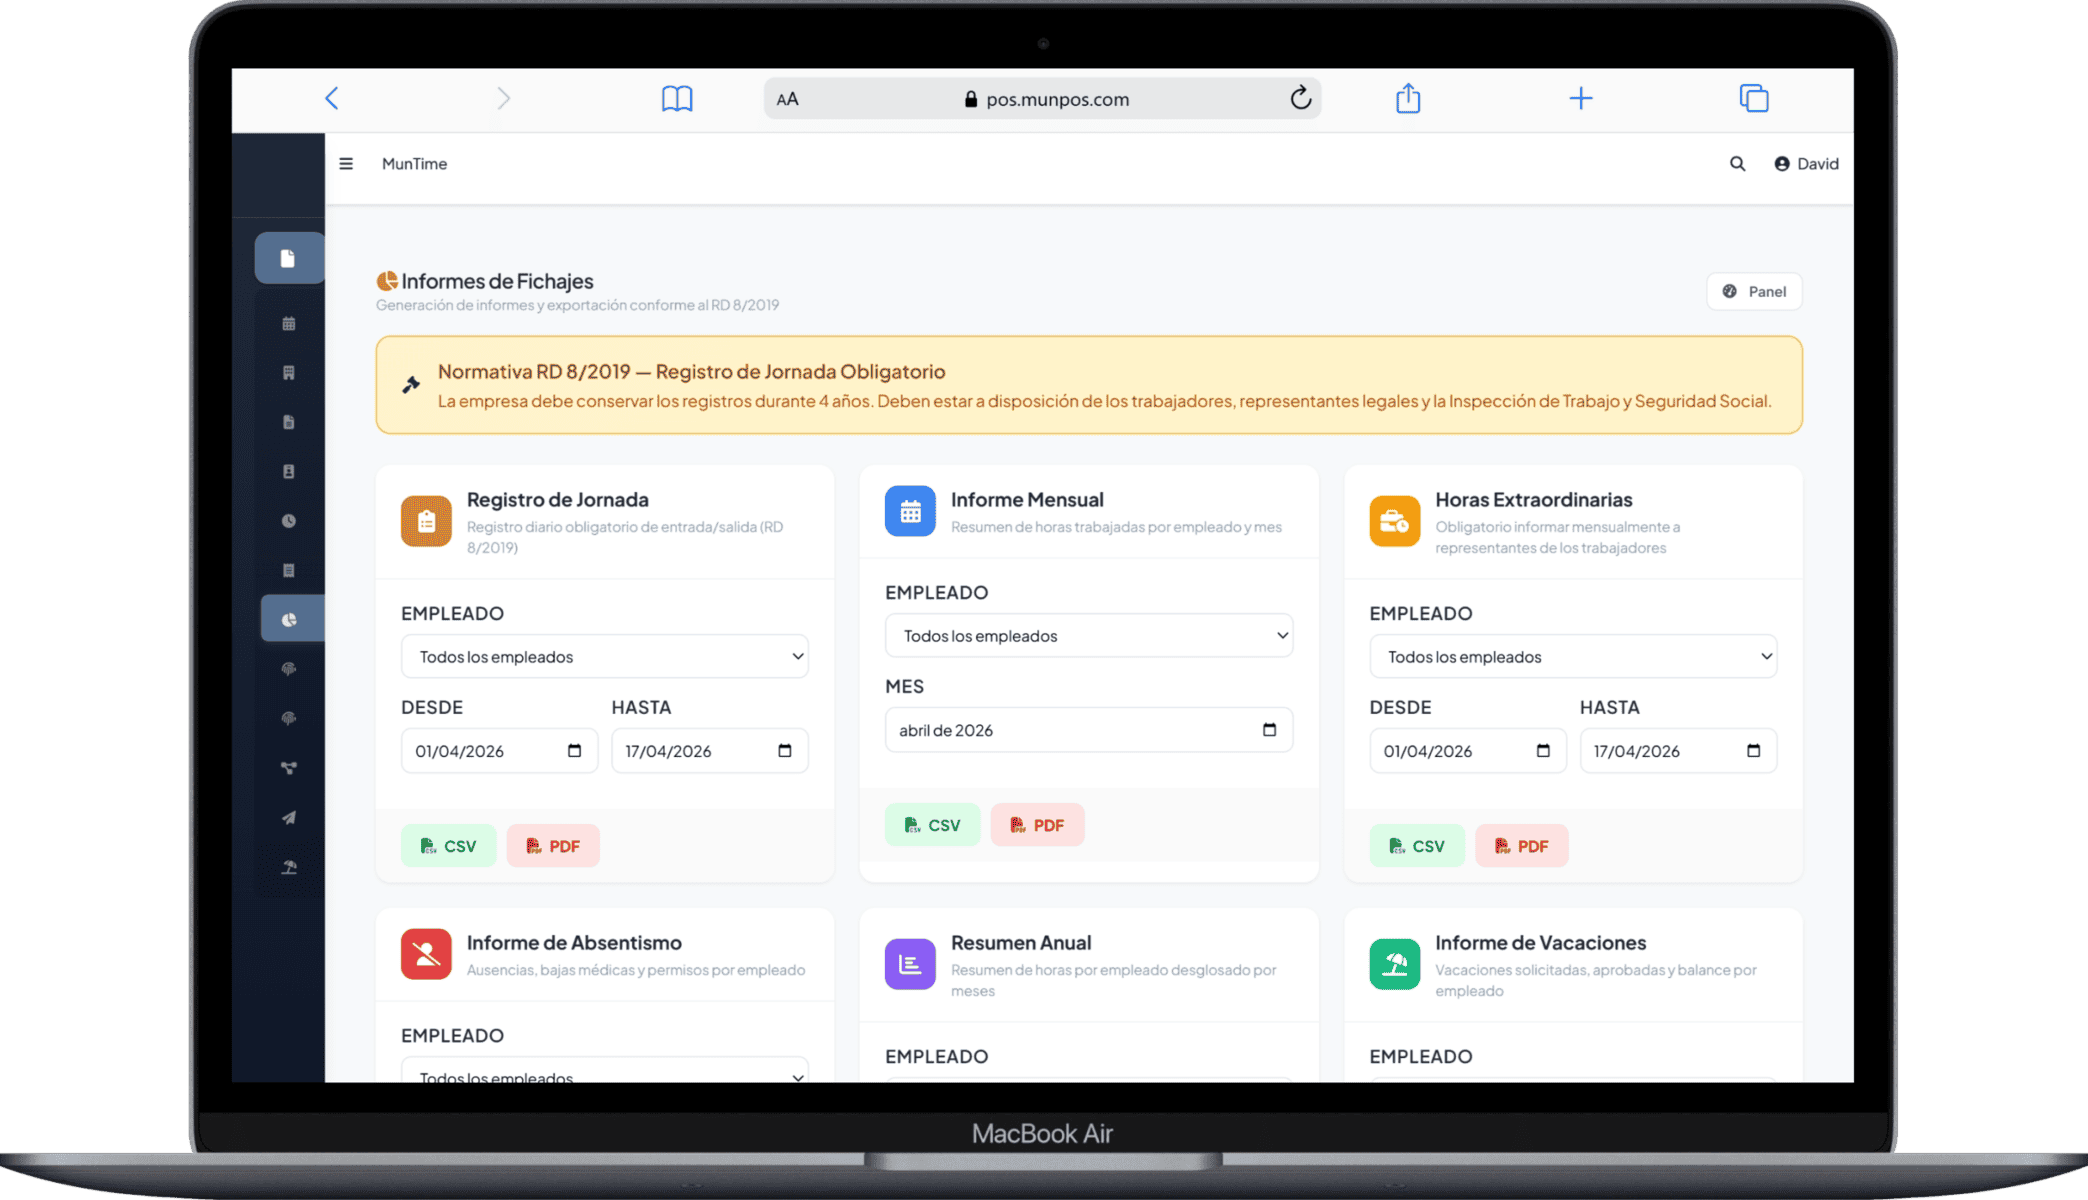Reload the page with the refresh icon
The image size is (2088, 1200).
click(x=1300, y=98)
